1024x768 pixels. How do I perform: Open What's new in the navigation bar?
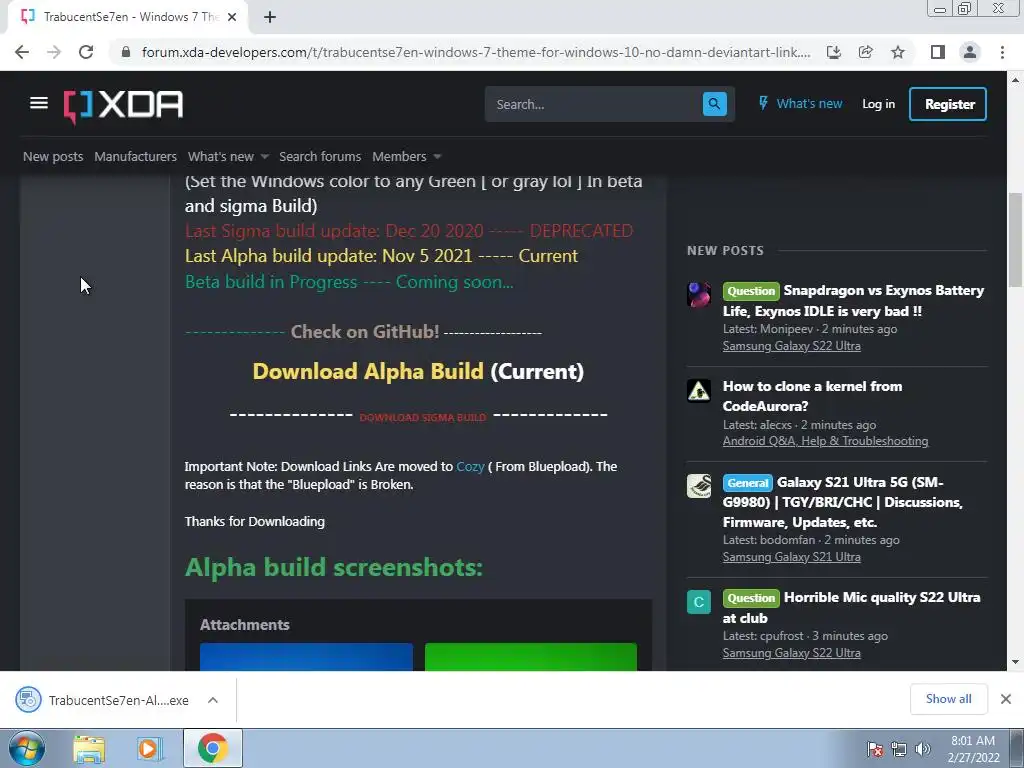click(x=221, y=157)
